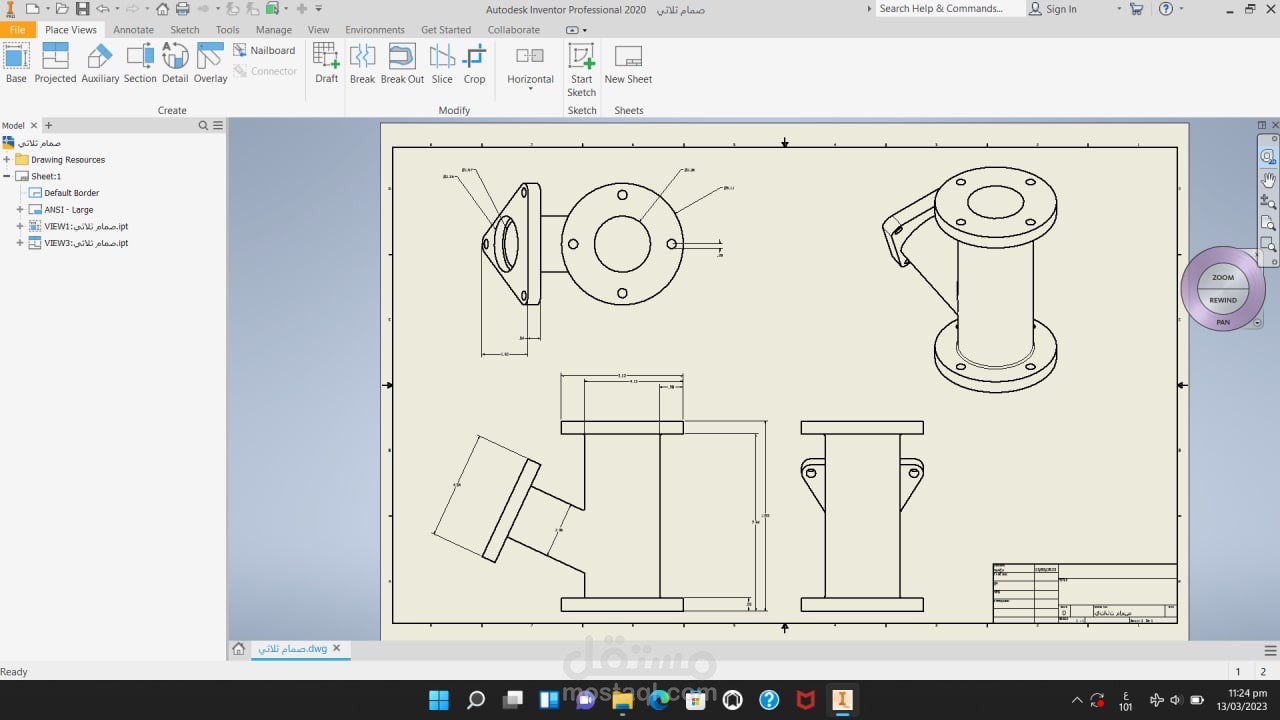The width and height of the screenshot is (1280, 720).
Task: Expand the ANSI - Large node
Action: point(20,210)
